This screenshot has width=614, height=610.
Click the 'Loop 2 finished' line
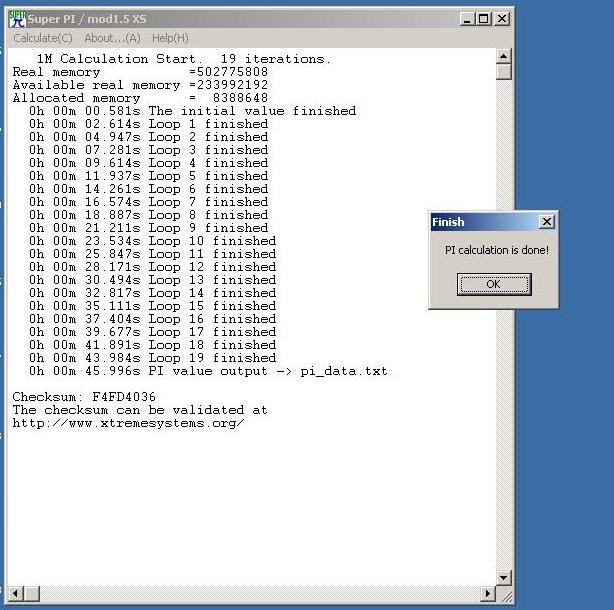148,137
